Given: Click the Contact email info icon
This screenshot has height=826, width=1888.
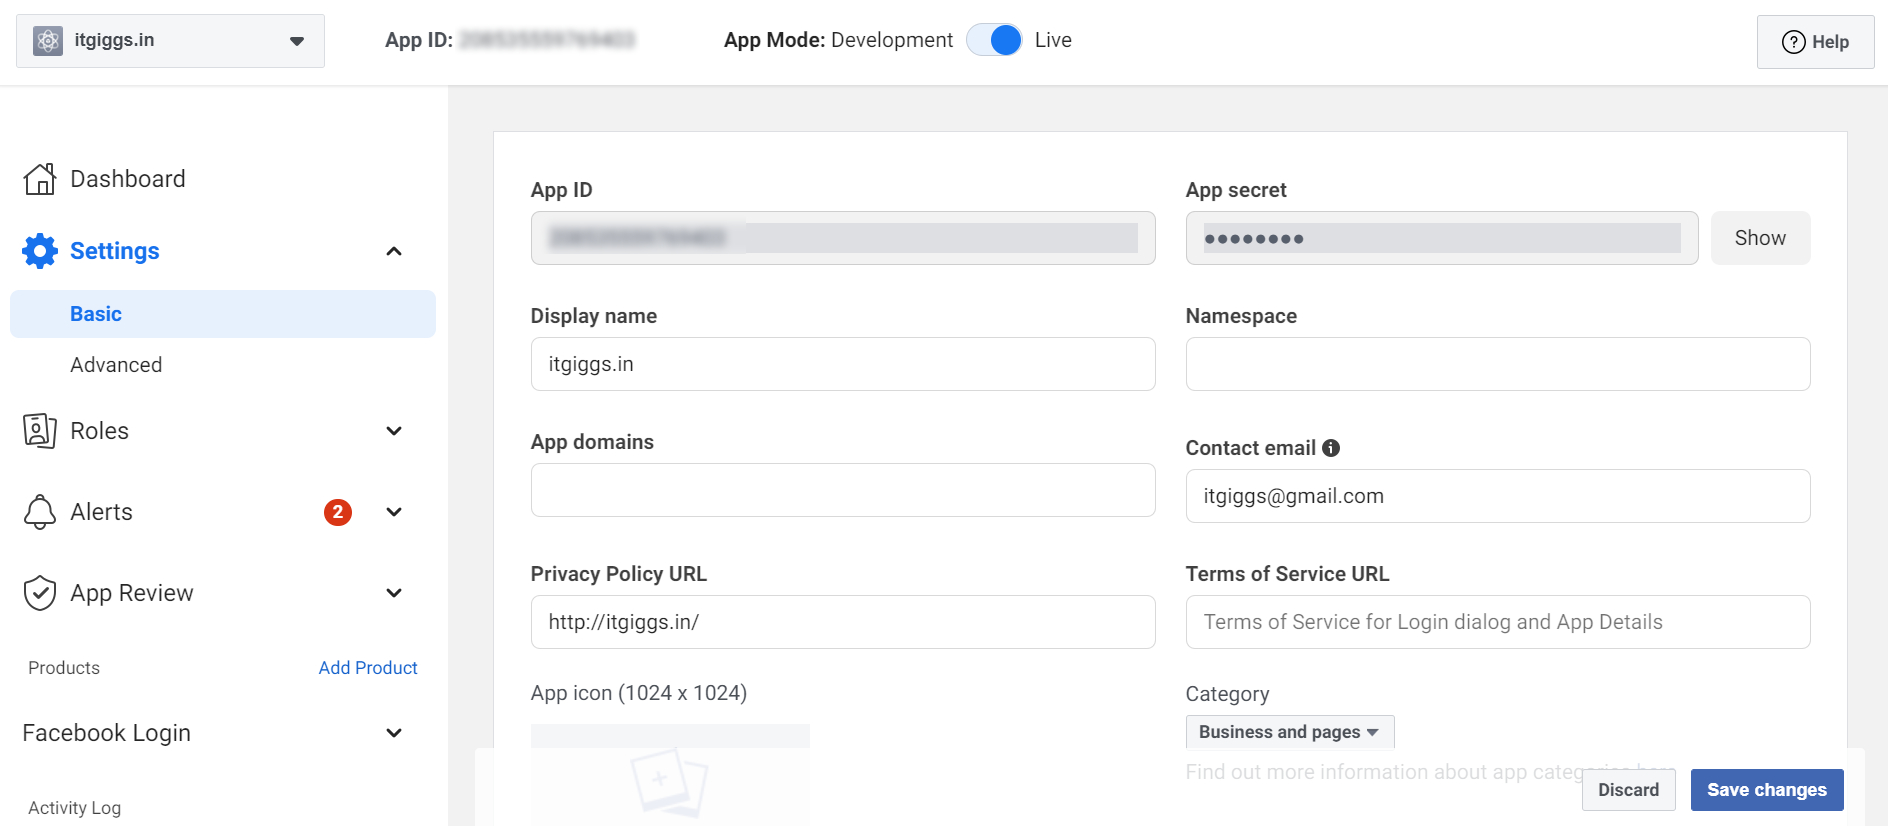Looking at the screenshot, I should 1331,448.
